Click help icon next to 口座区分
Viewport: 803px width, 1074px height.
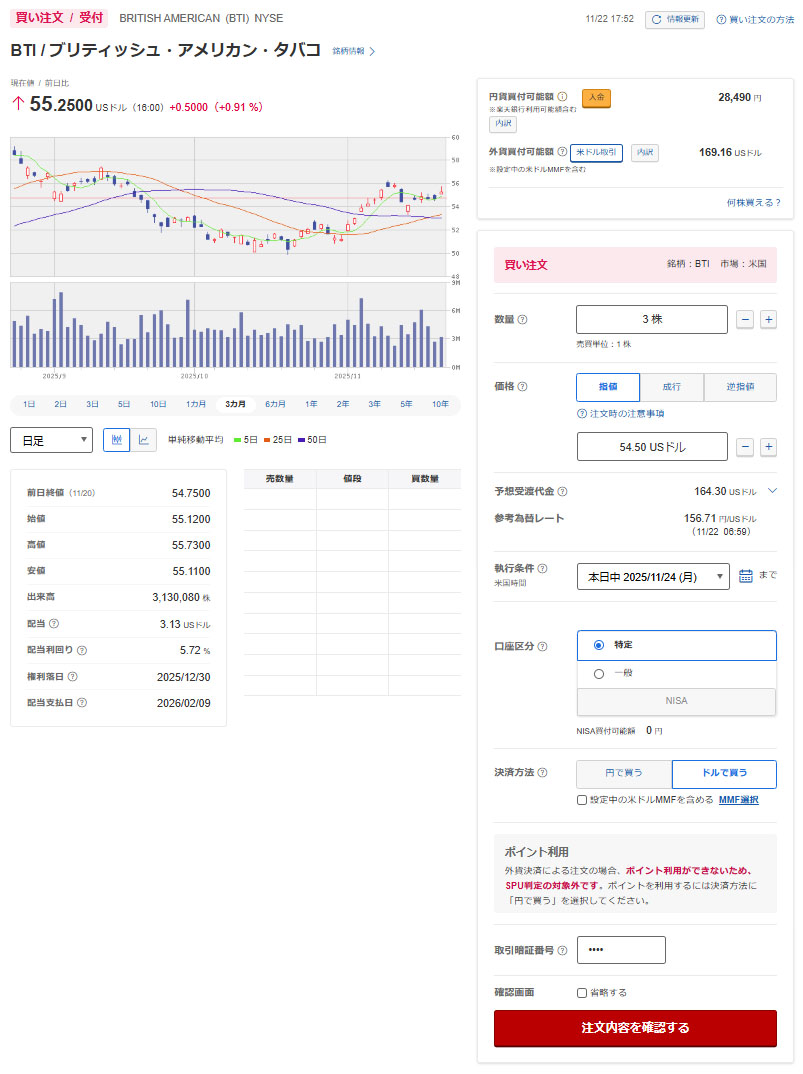tap(543, 646)
